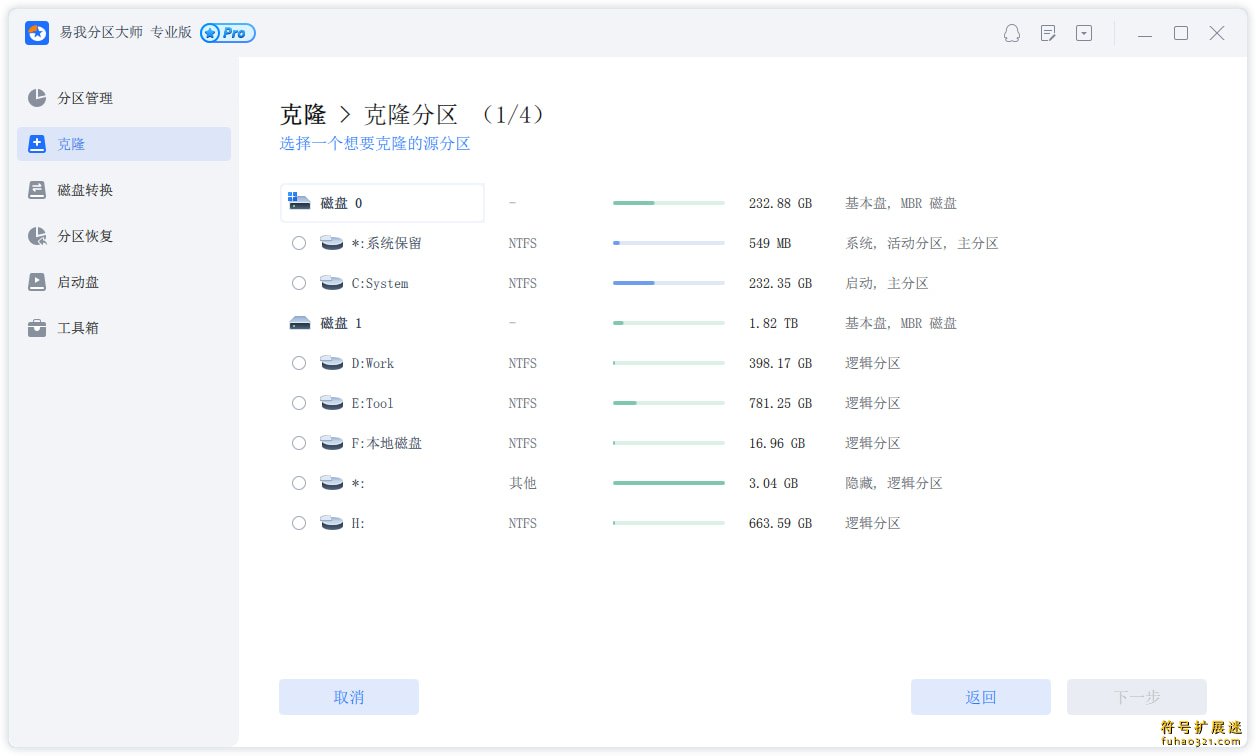Click 系统, 活动分区, 主分区 description
The image size is (1256, 756).
[922, 243]
